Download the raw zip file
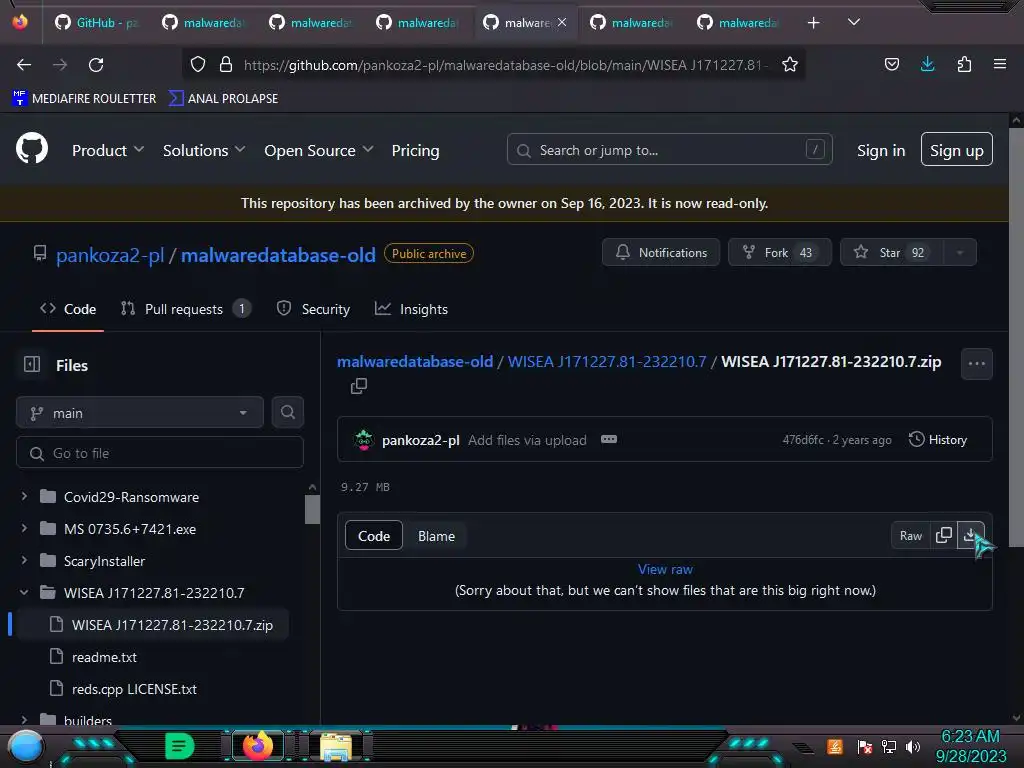Screen dimensions: 1024x768 click(970, 536)
